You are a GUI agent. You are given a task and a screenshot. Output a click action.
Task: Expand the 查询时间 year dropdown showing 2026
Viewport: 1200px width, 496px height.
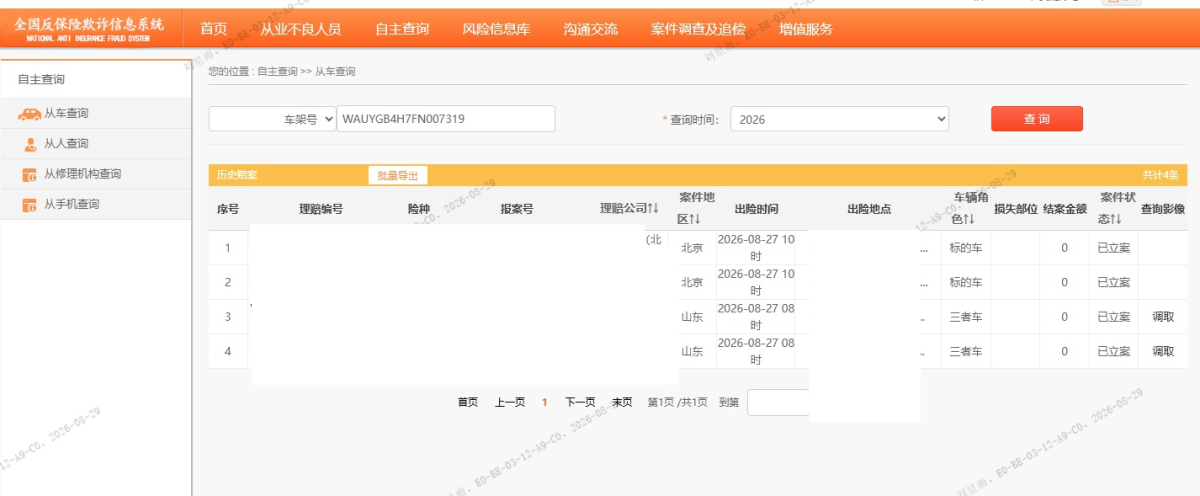pos(839,119)
